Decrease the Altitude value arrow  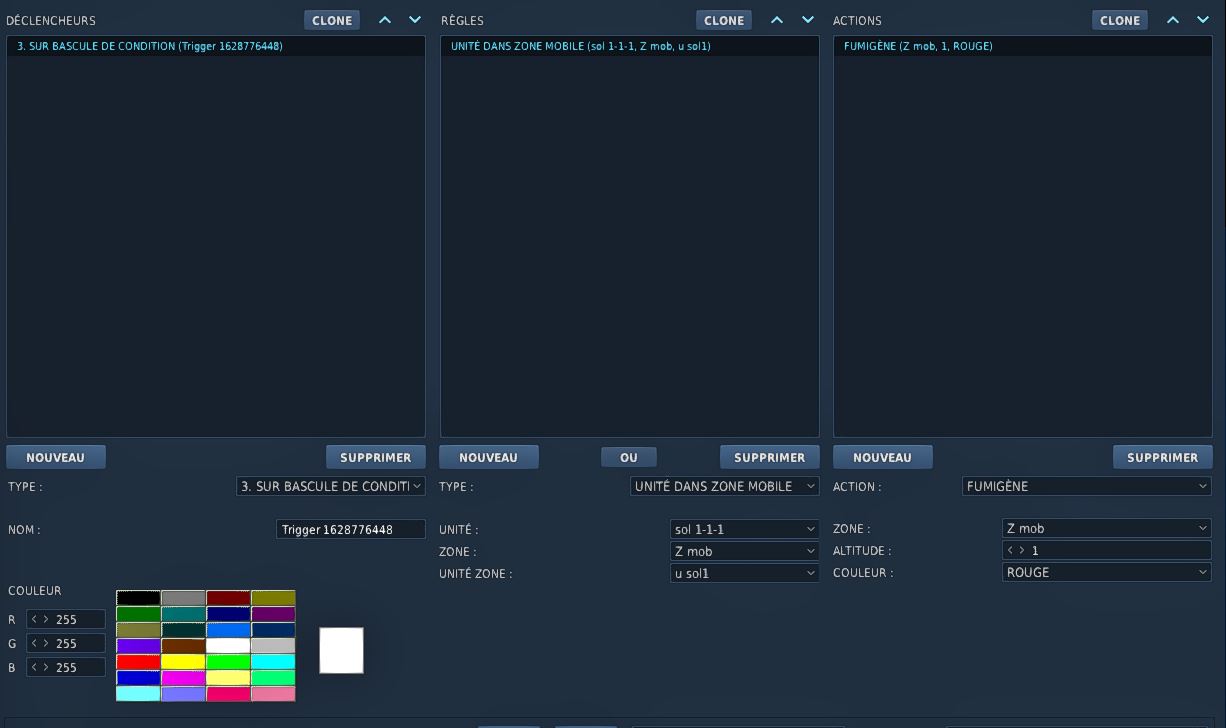coord(1011,551)
